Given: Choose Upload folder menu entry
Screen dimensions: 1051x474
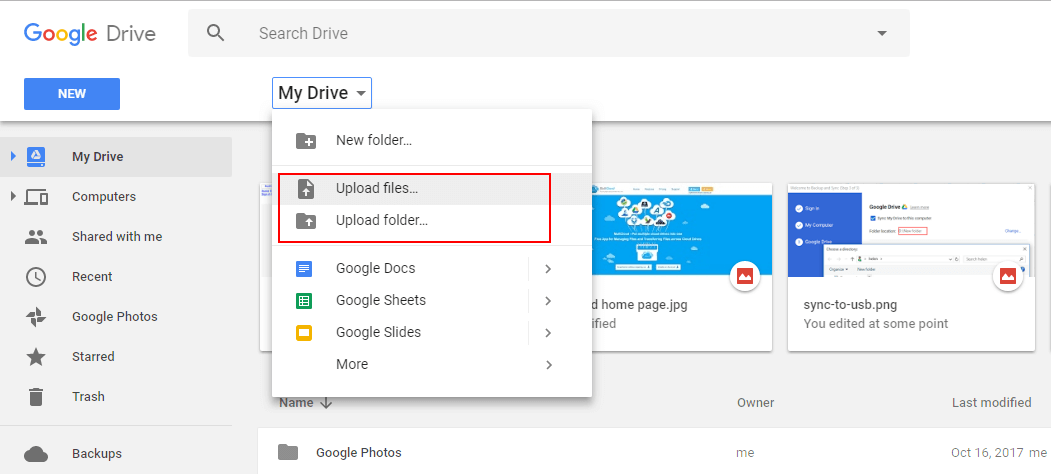Looking at the screenshot, I should point(381,220).
